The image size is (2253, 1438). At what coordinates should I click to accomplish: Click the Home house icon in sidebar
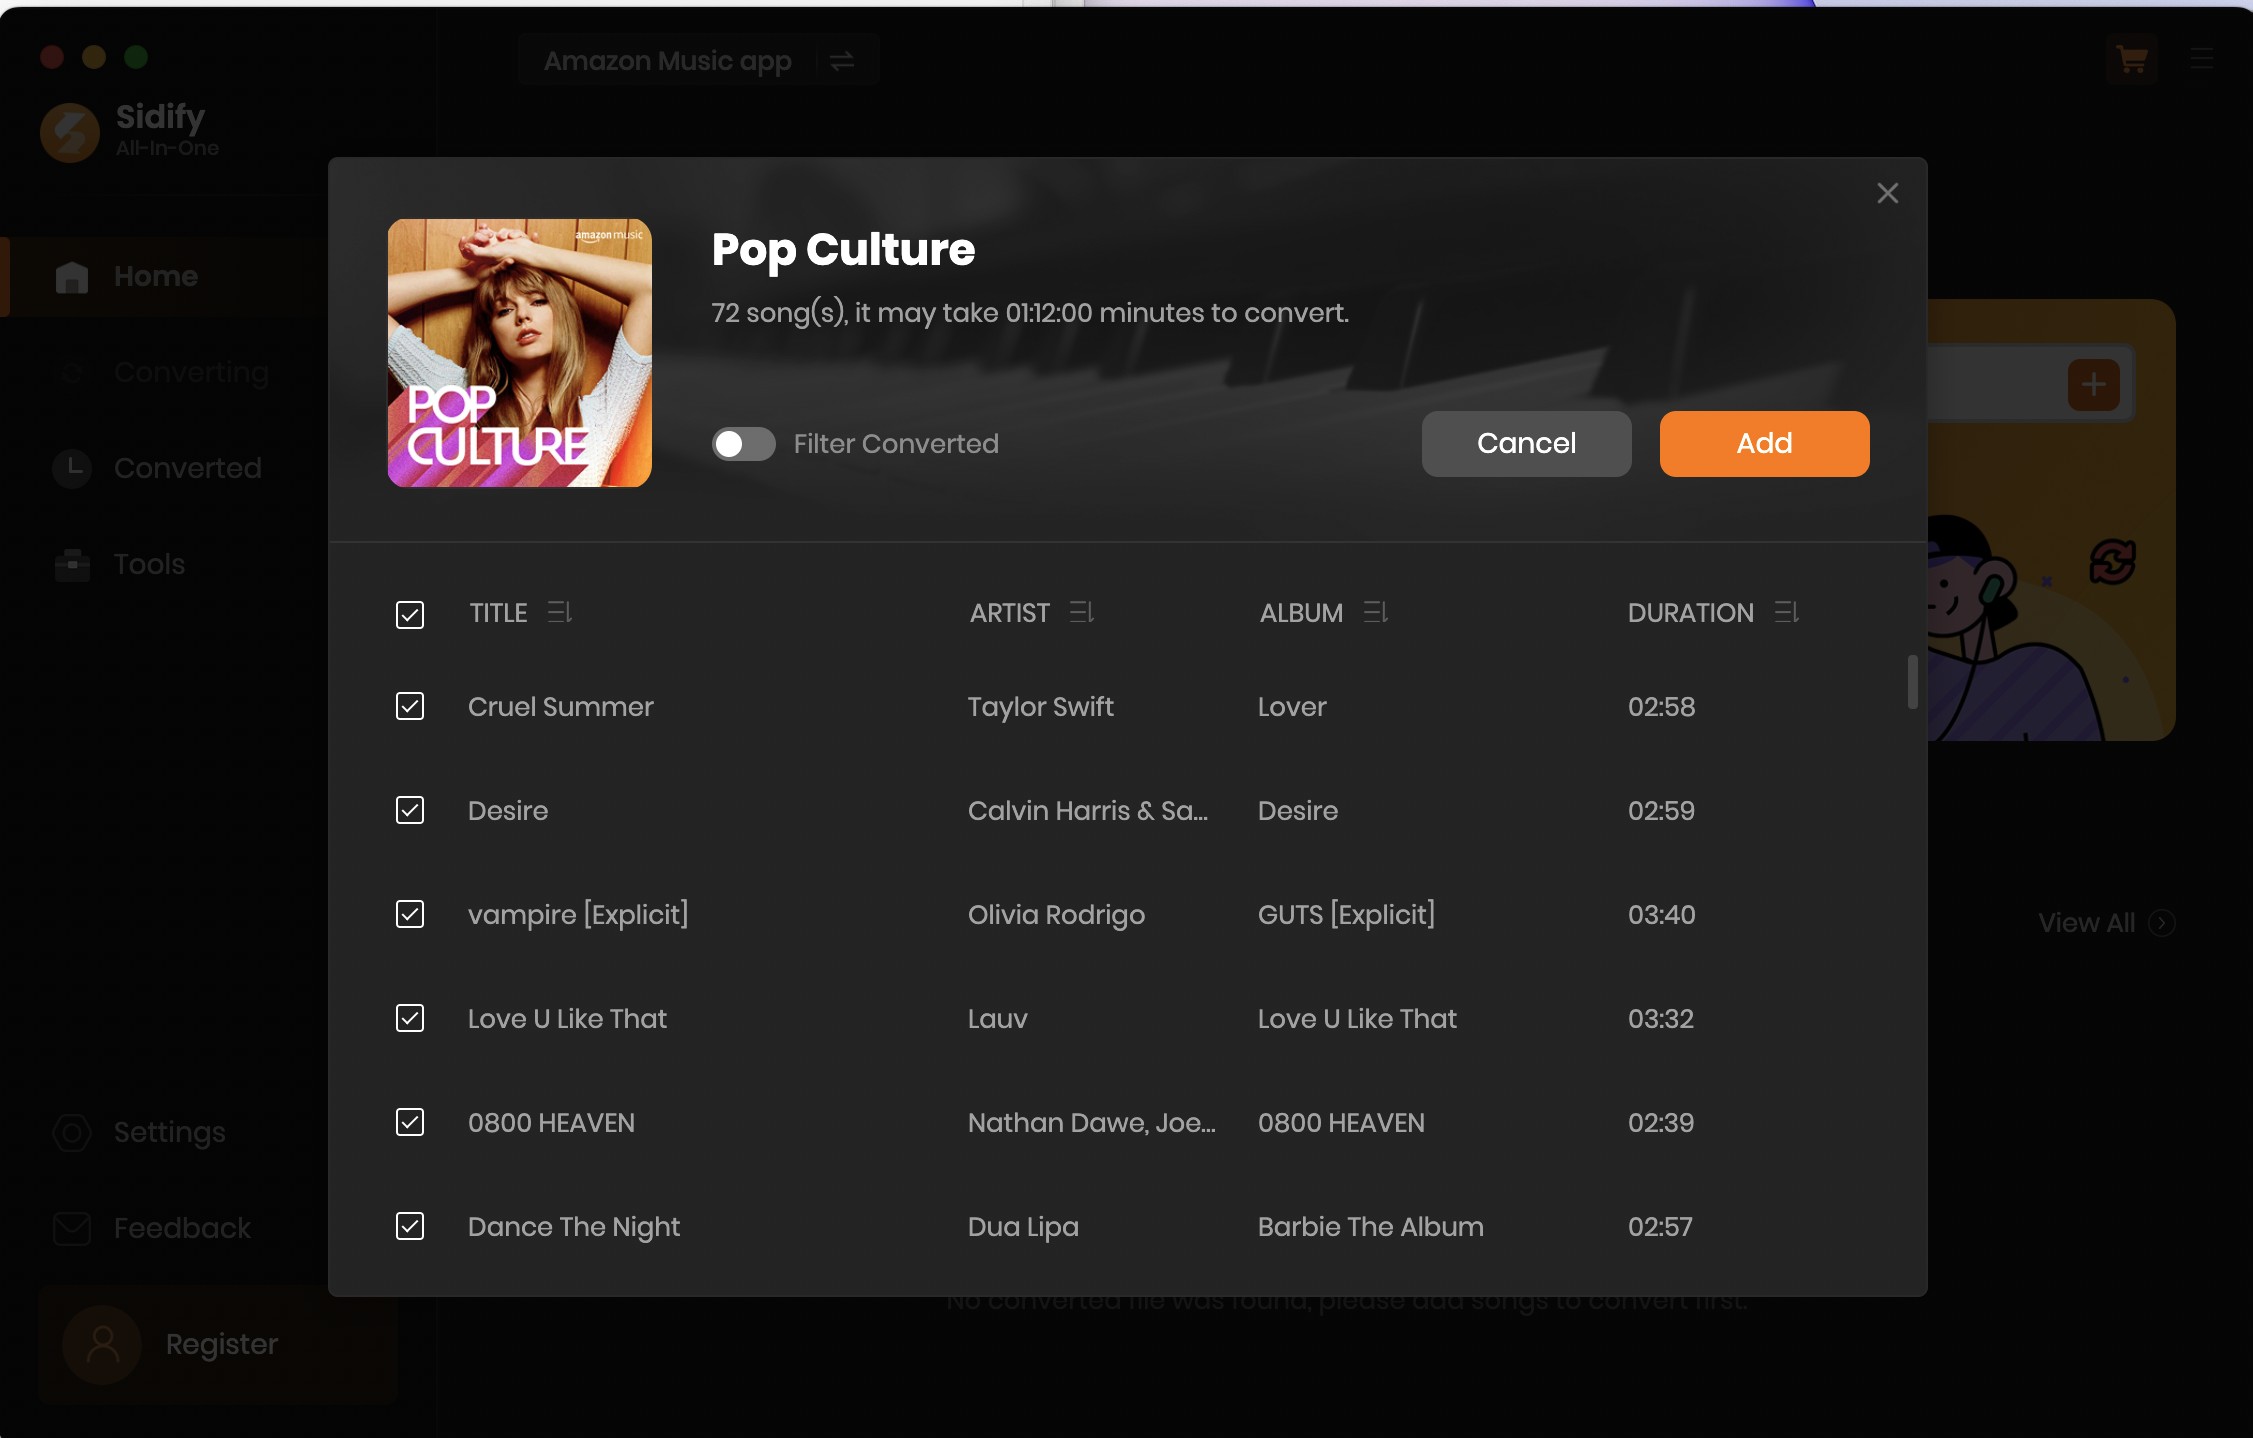tap(72, 277)
